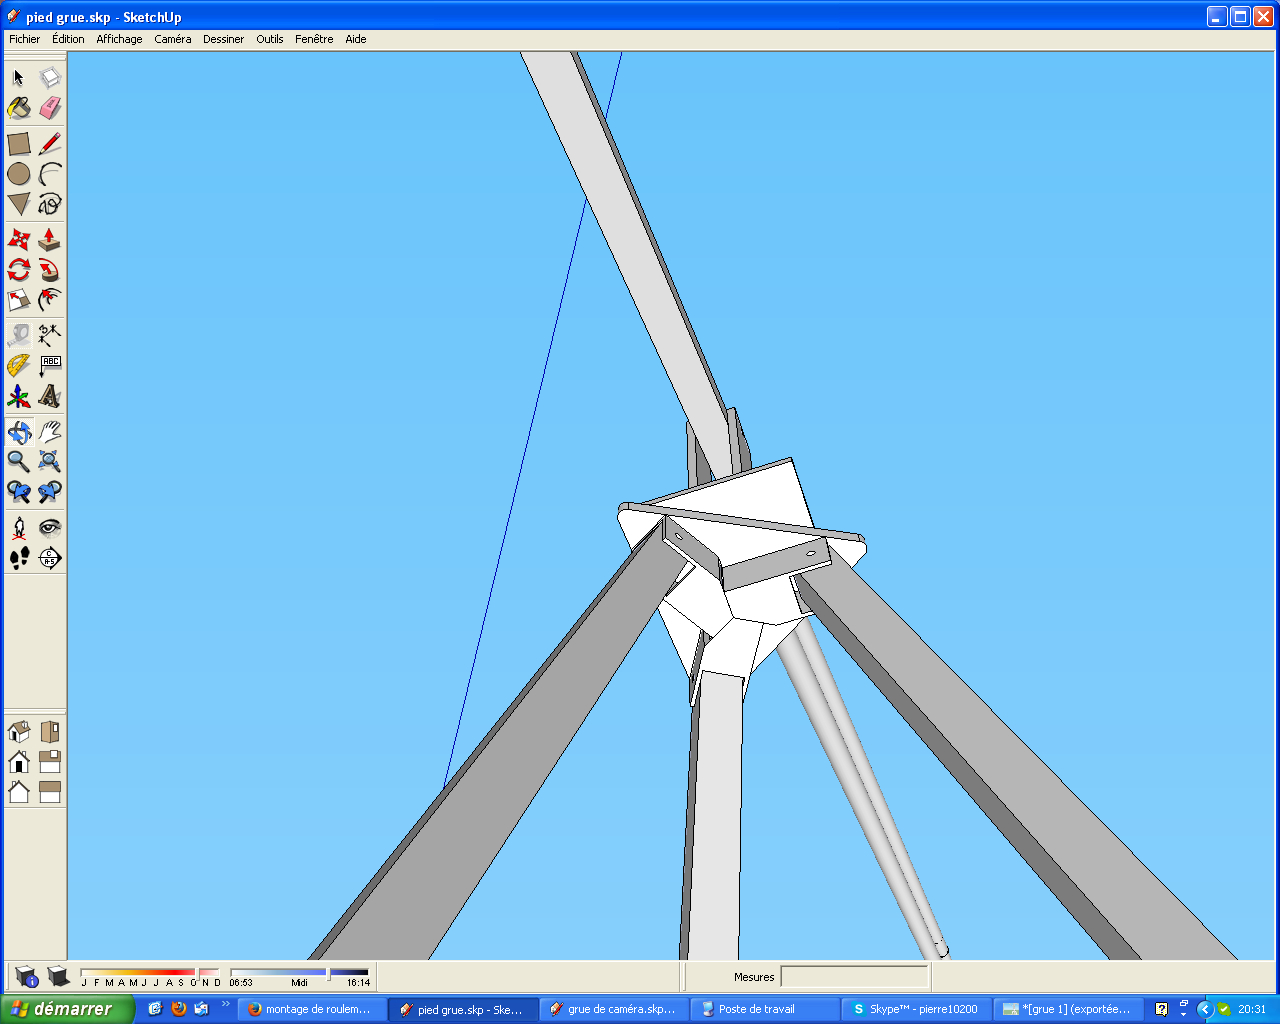This screenshot has width=1280, height=1024.
Task: Switch to the Skype pierre10200 window
Action: coord(917,1009)
